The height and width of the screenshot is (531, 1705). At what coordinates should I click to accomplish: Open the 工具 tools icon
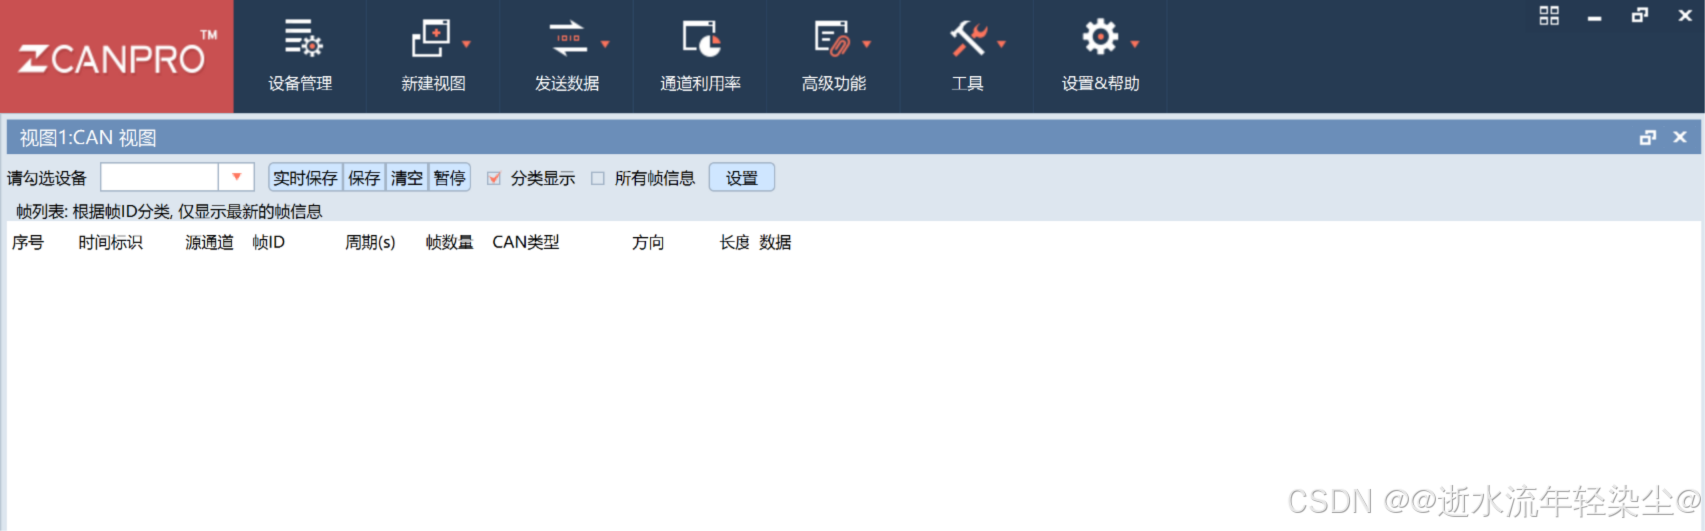(x=968, y=38)
